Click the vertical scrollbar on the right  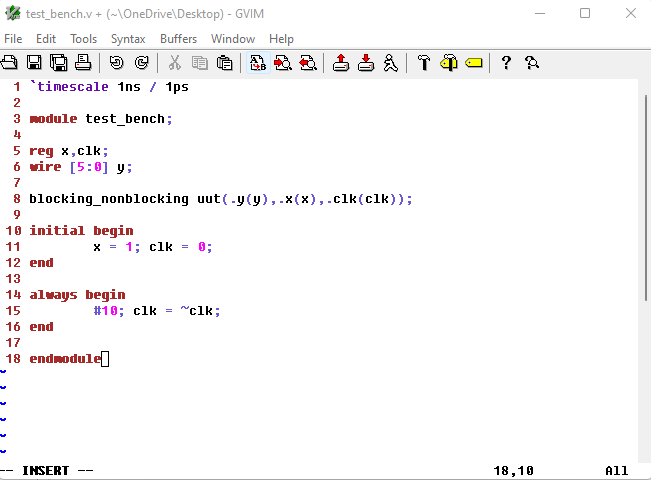645,250
